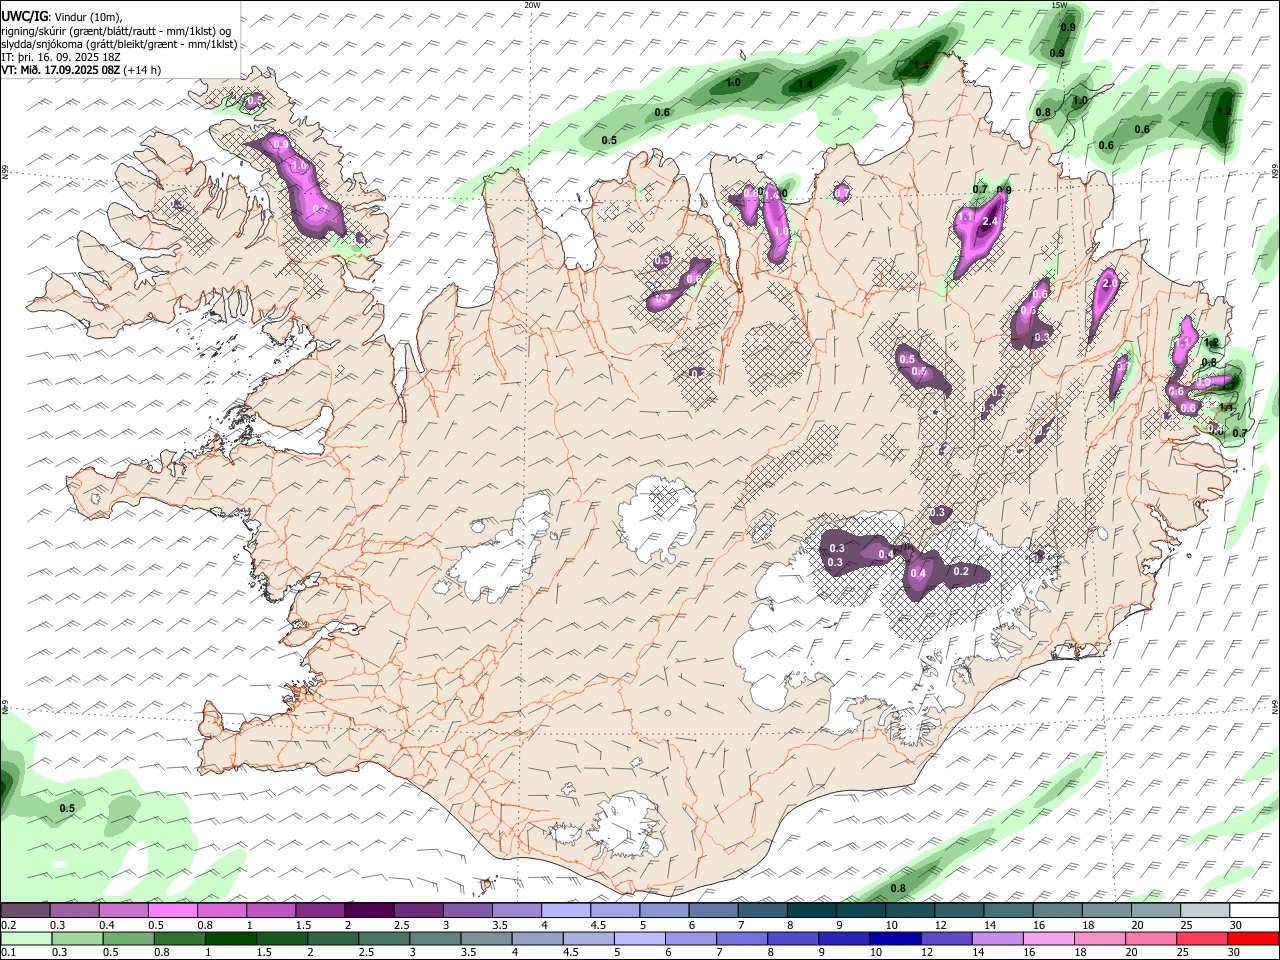The width and height of the screenshot is (1280, 960).
Task: Click the '0.8' value off the south coast
Action: tap(898, 888)
